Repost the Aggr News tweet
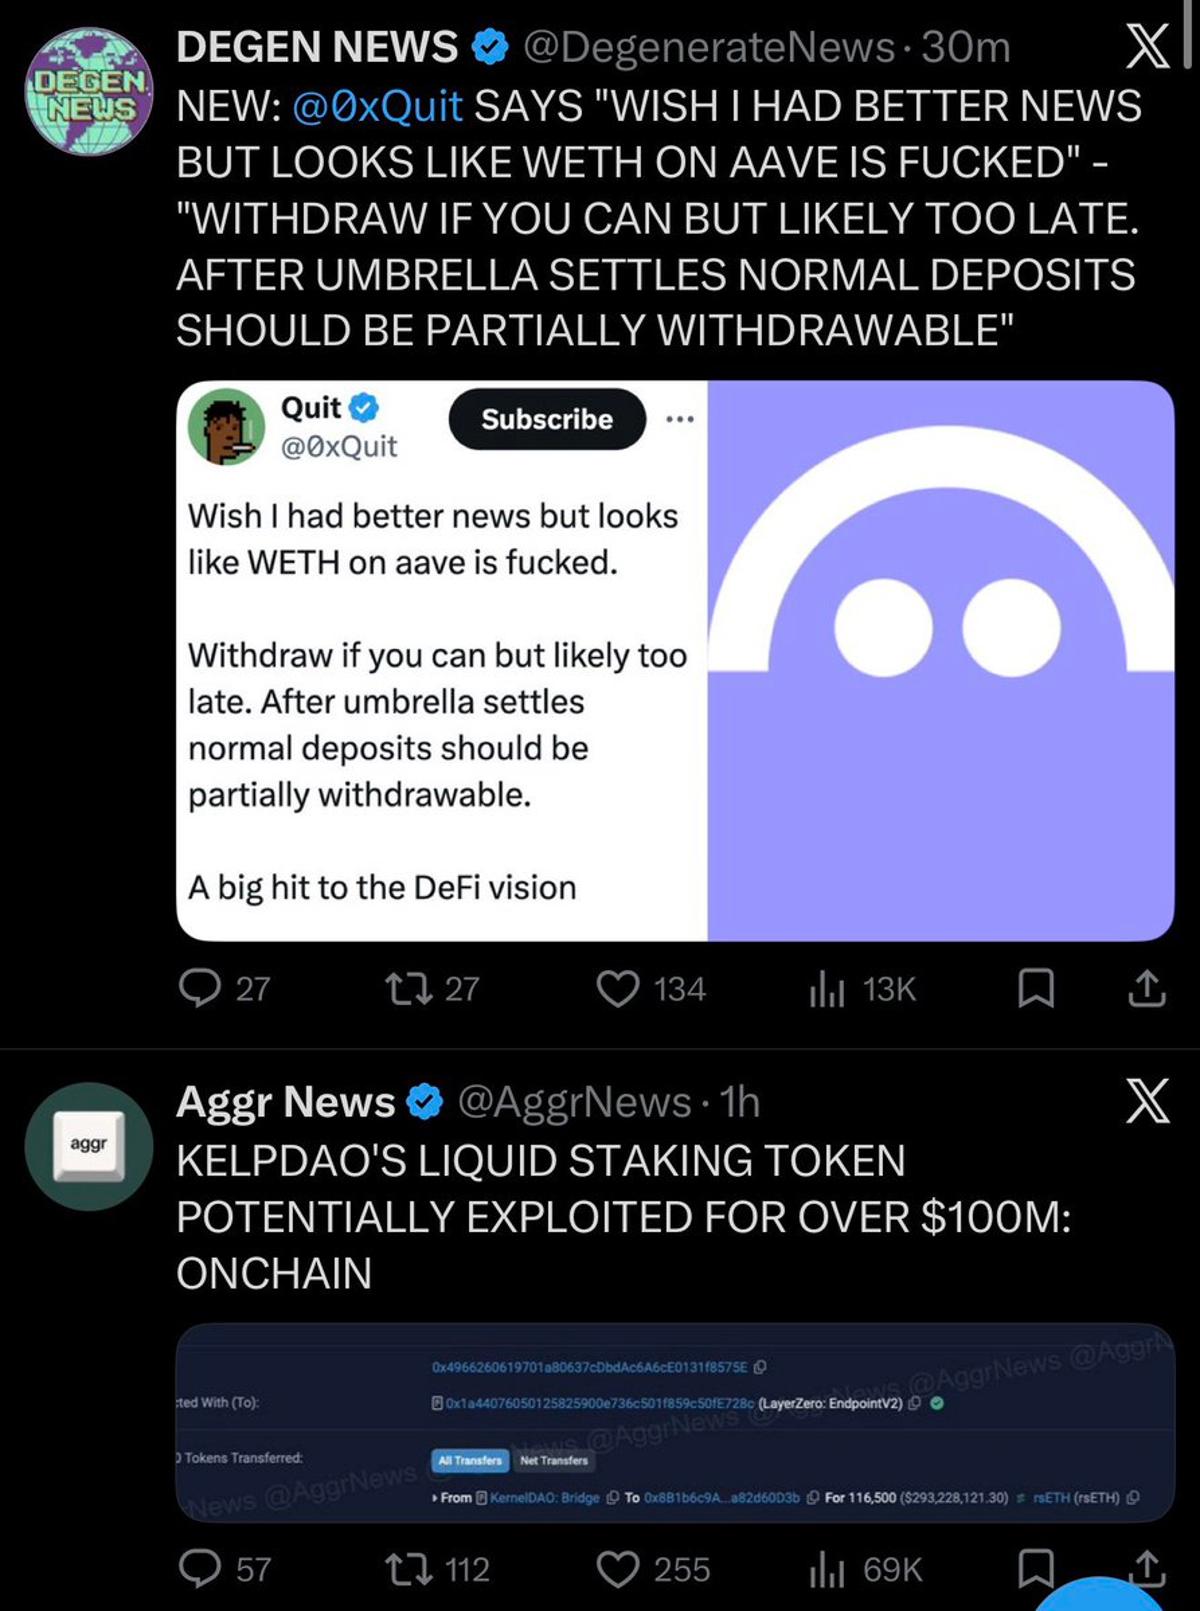This screenshot has height=1611, width=1200. (x=410, y=1568)
